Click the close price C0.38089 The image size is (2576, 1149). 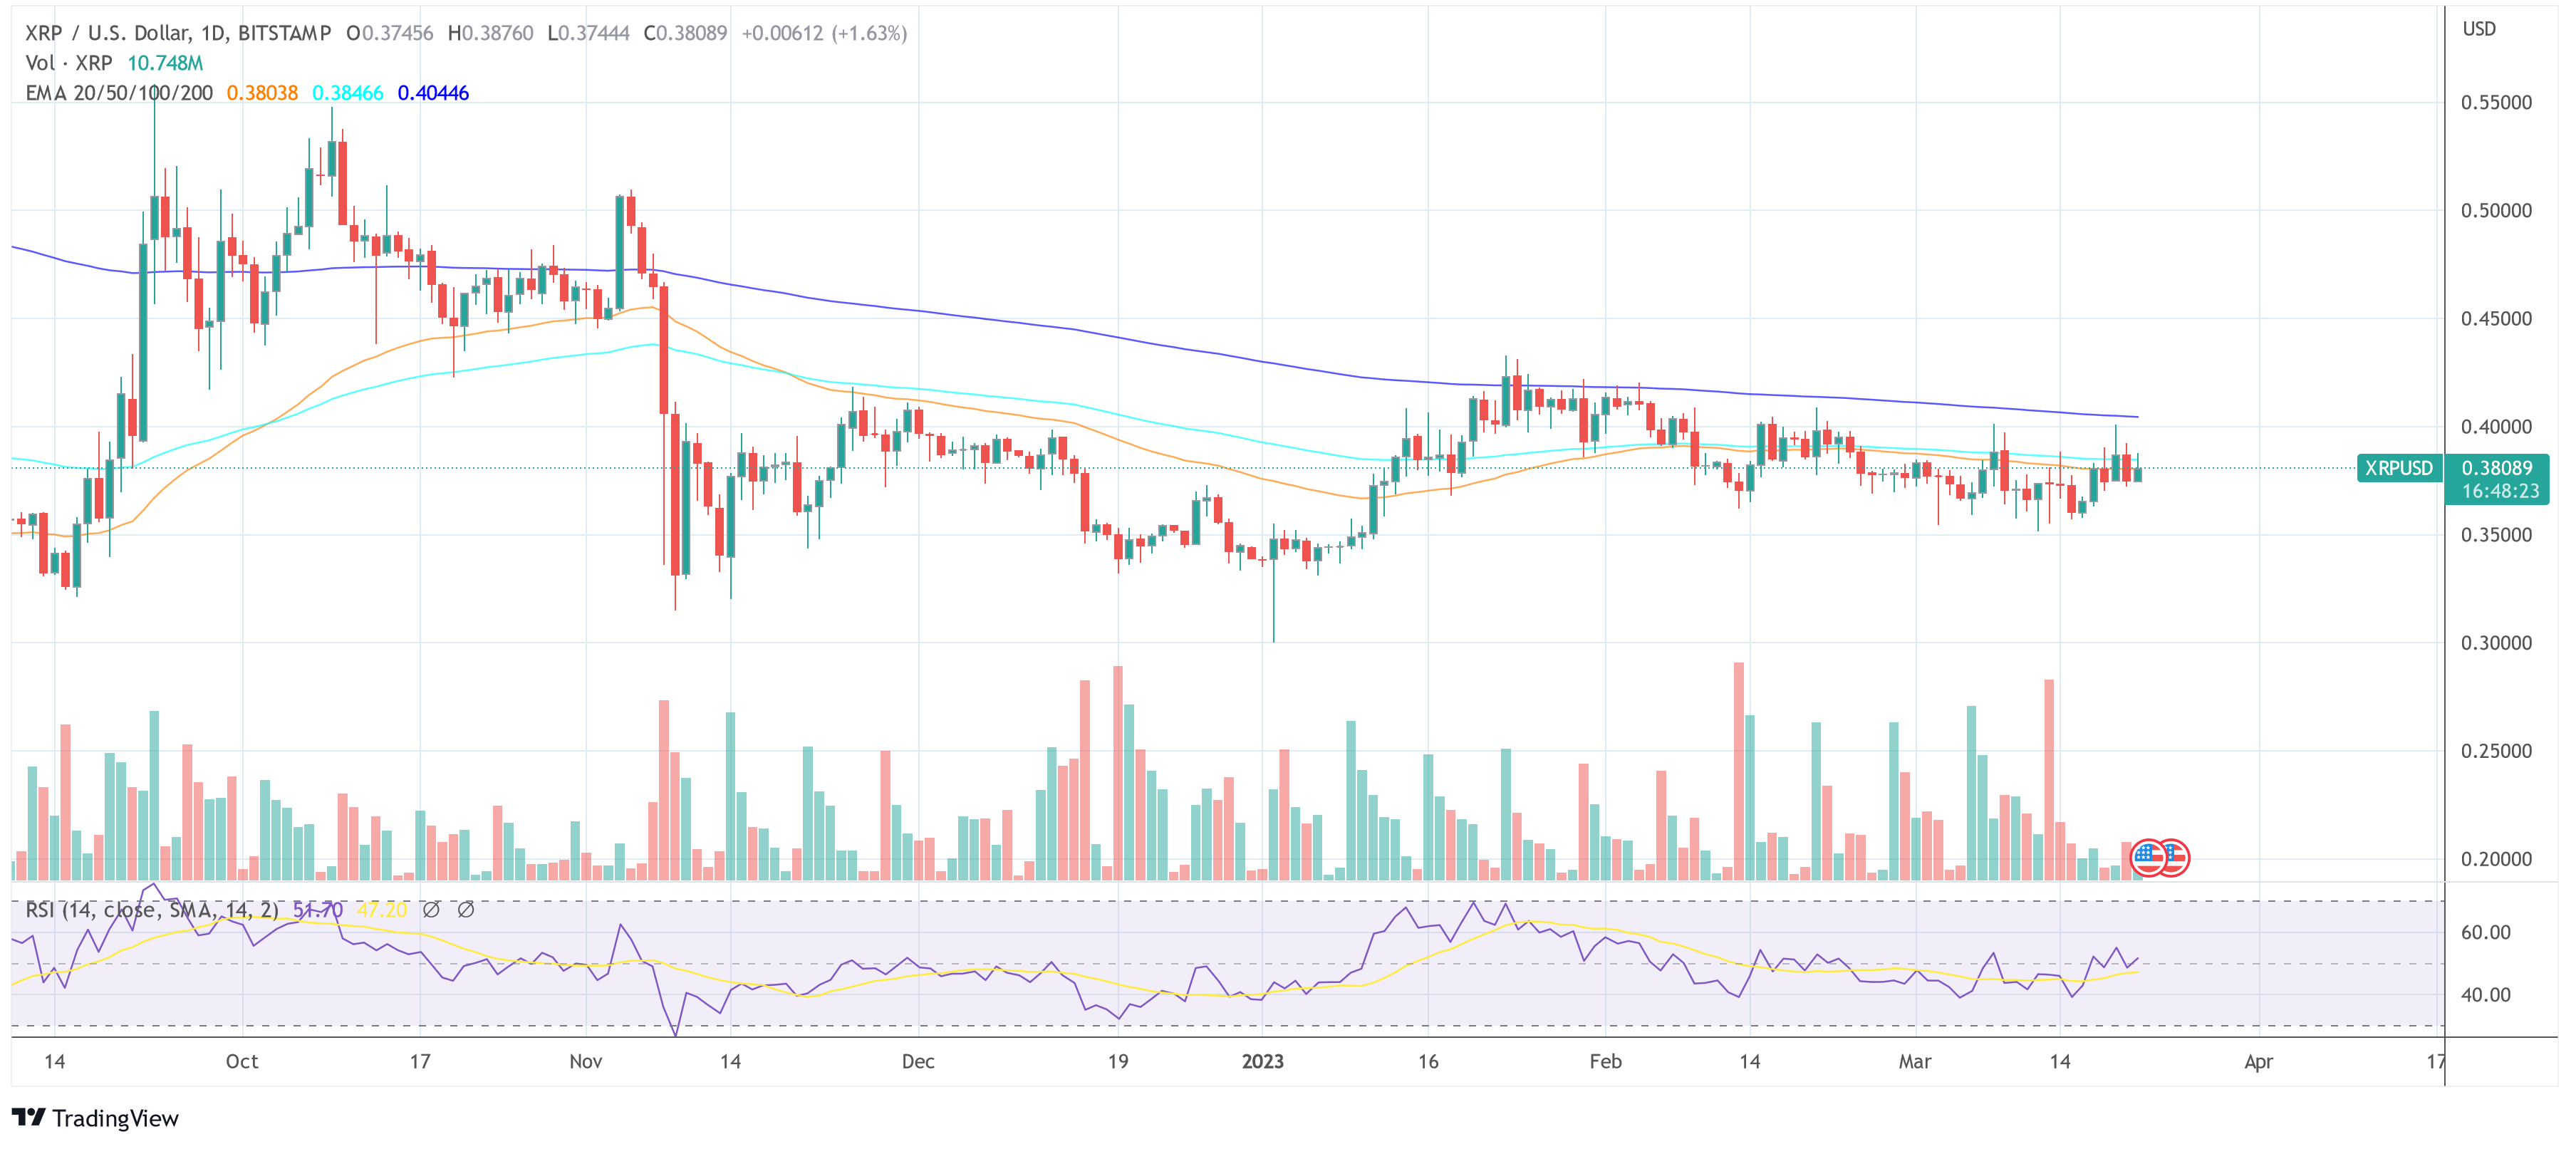[x=685, y=33]
